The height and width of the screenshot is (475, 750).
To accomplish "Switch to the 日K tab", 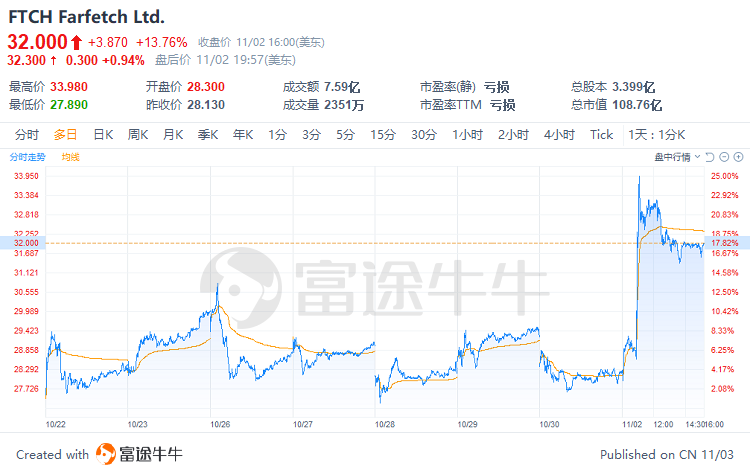I will click(x=103, y=135).
